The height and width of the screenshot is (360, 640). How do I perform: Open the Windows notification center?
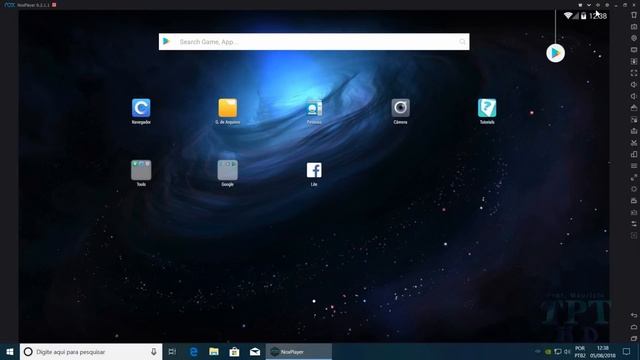pos(627,352)
